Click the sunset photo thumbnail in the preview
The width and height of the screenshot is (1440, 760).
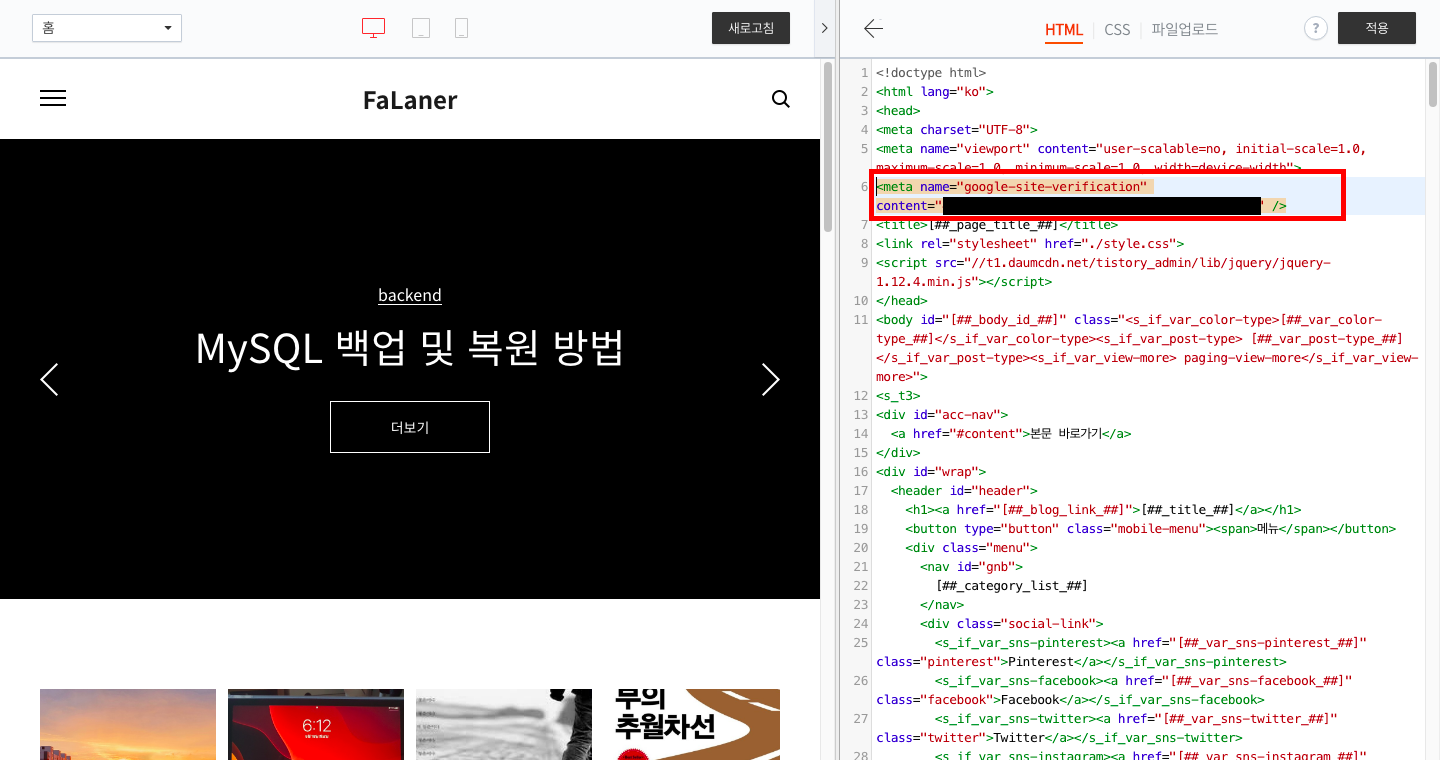coord(127,724)
